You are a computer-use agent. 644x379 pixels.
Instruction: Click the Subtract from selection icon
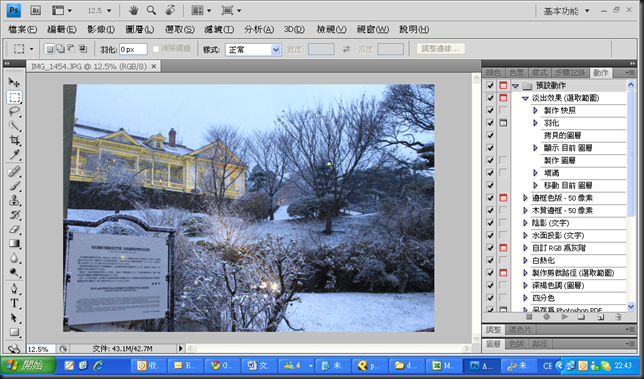click(x=71, y=49)
